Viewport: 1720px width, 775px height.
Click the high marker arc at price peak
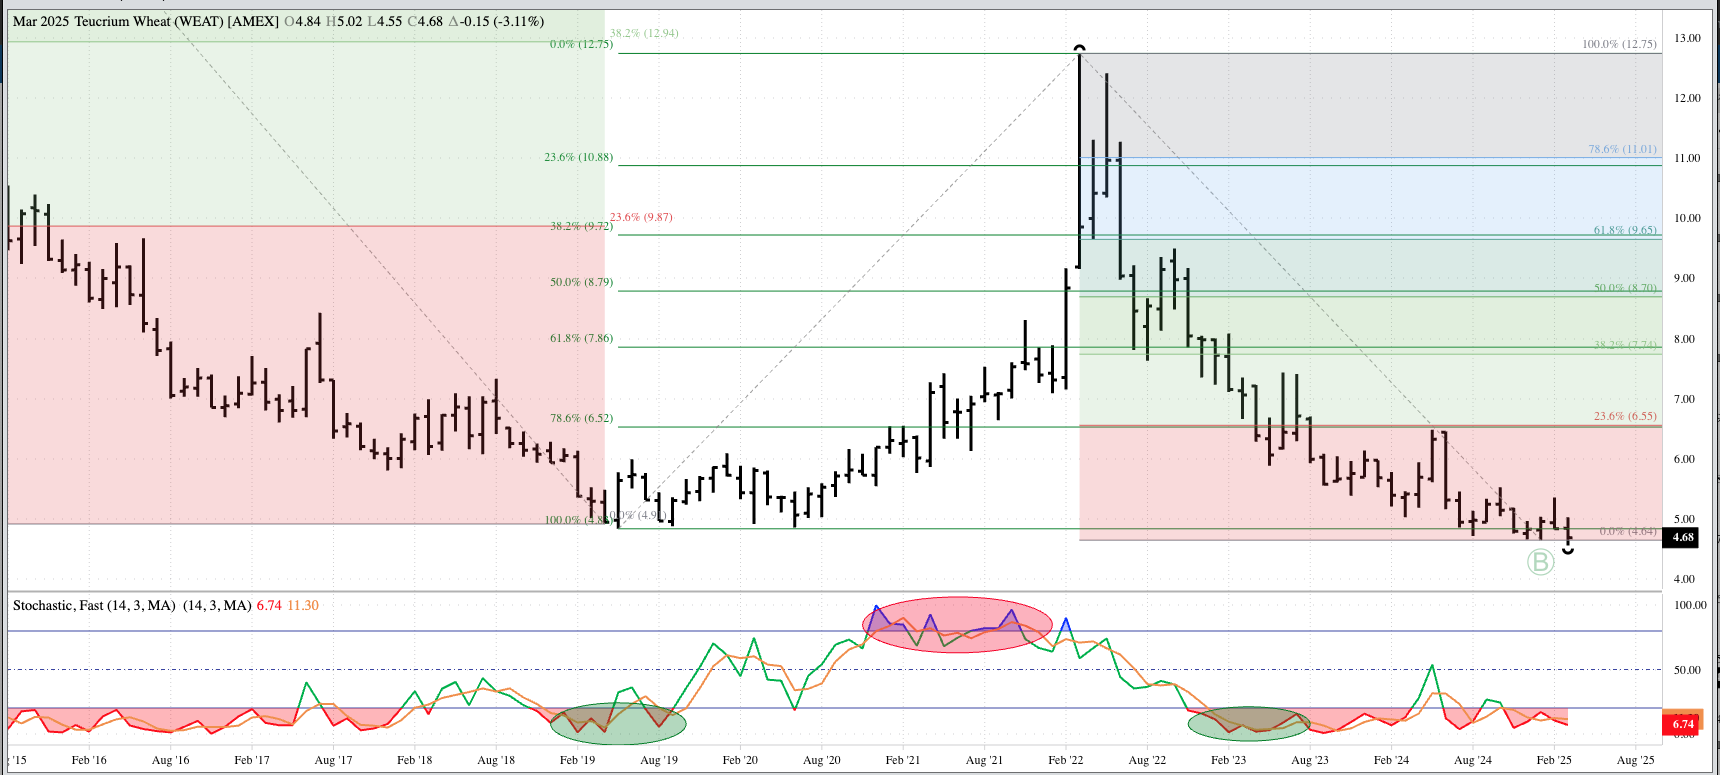[1079, 48]
